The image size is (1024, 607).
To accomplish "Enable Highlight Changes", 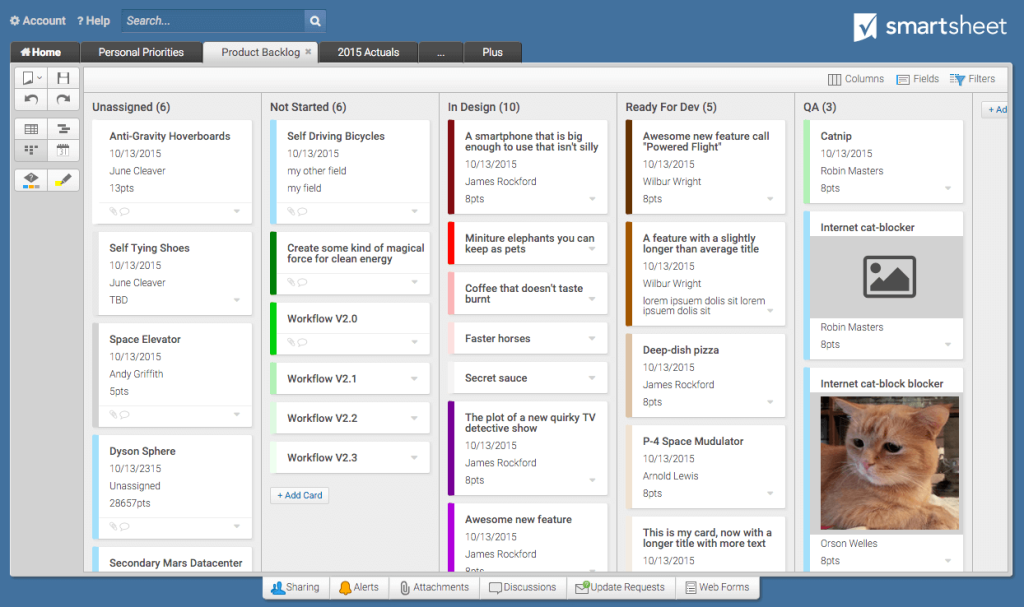I will (65, 180).
